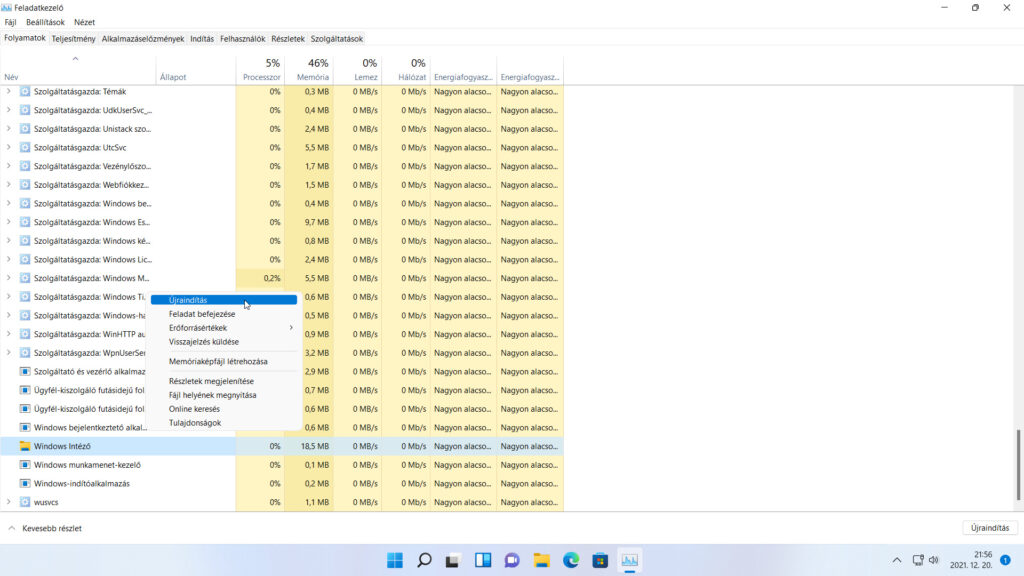The image size is (1024, 576).
Task: Open the Fájl menu
Action: point(10,22)
